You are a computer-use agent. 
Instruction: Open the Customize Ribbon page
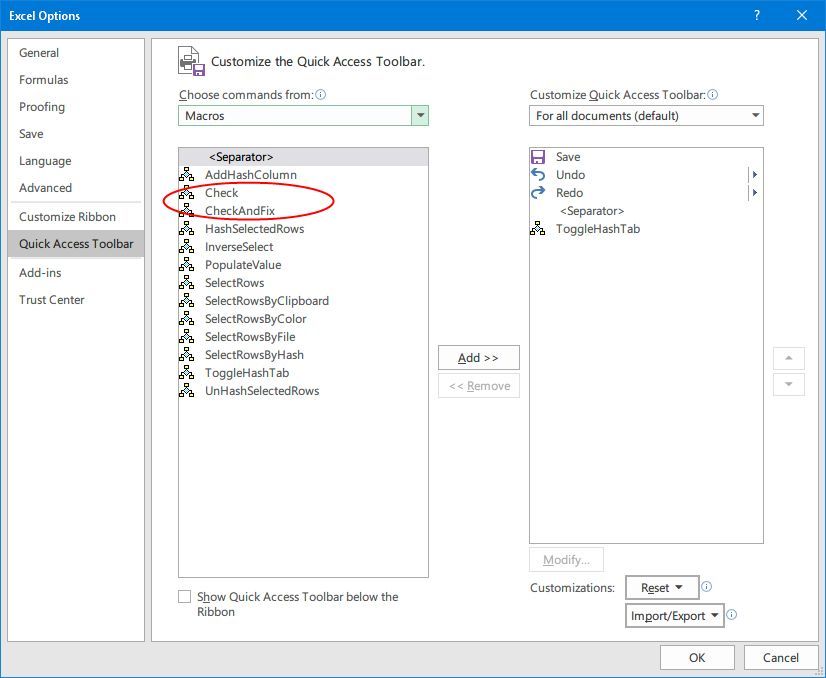(x=76, y=217)
